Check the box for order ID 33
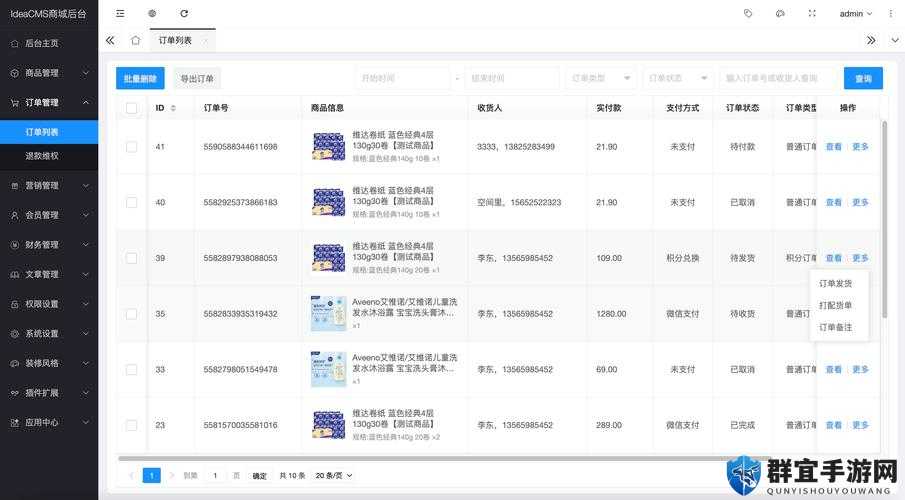This screenshot has width=905, height=500. point(132,370)
